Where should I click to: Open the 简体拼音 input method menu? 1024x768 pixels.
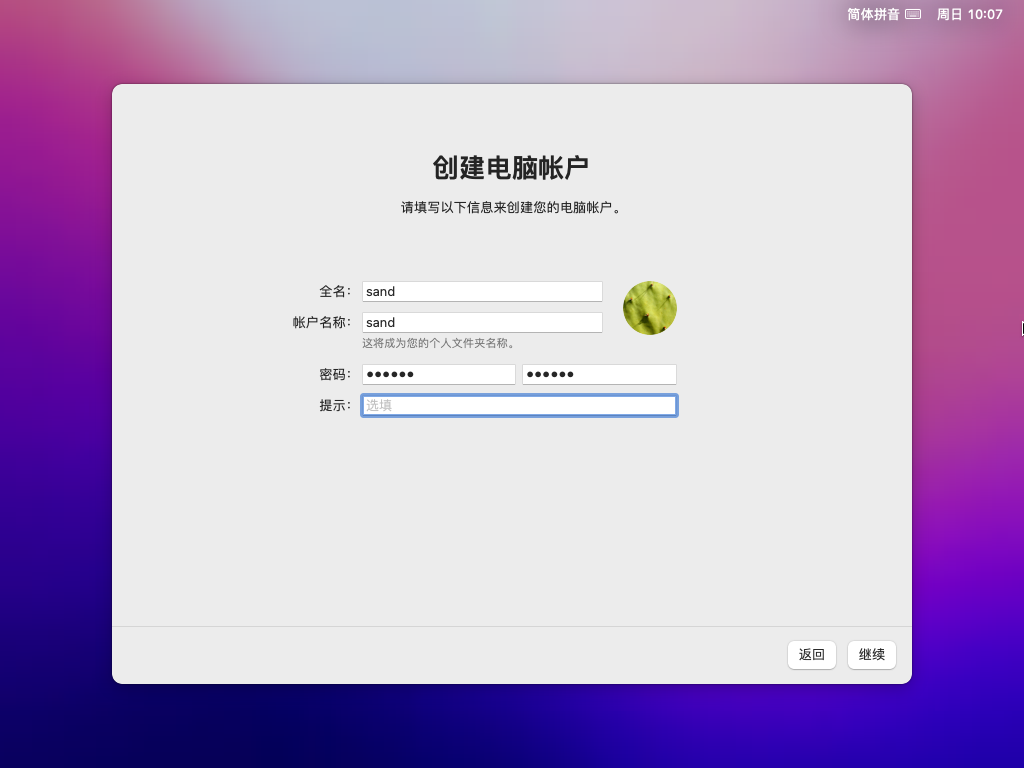873,15
